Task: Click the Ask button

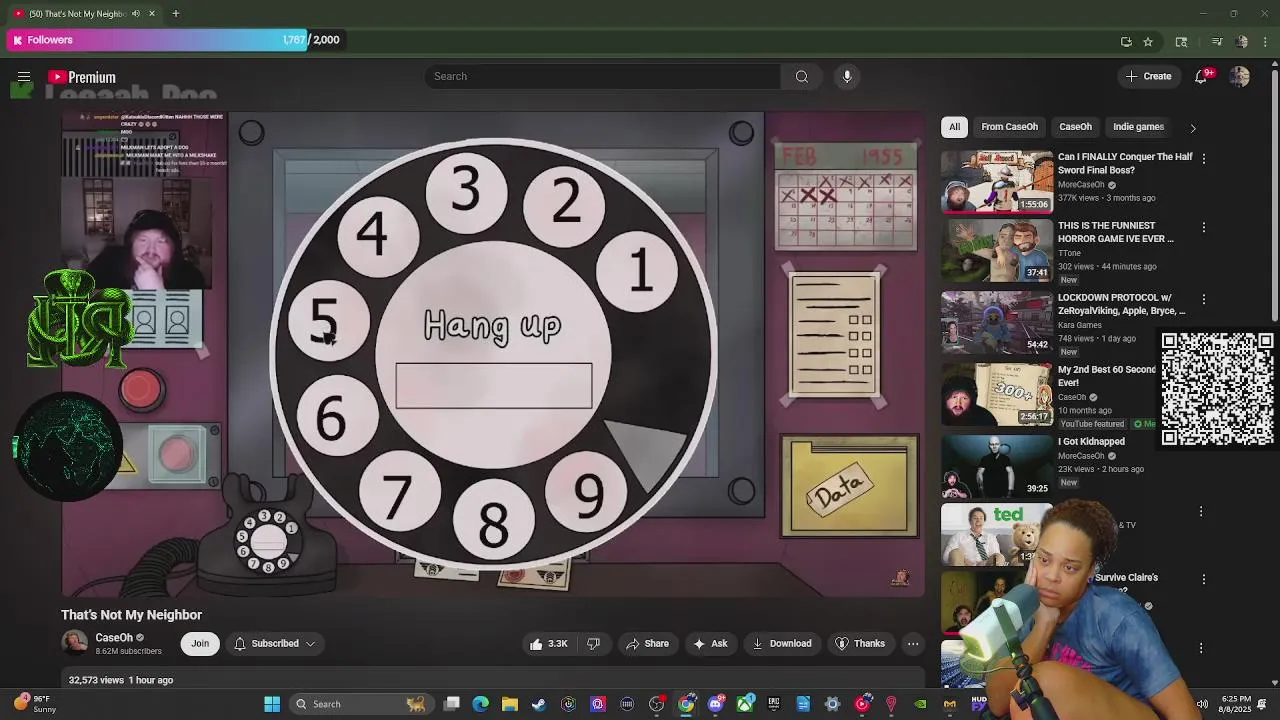Action: click(710, 644)
